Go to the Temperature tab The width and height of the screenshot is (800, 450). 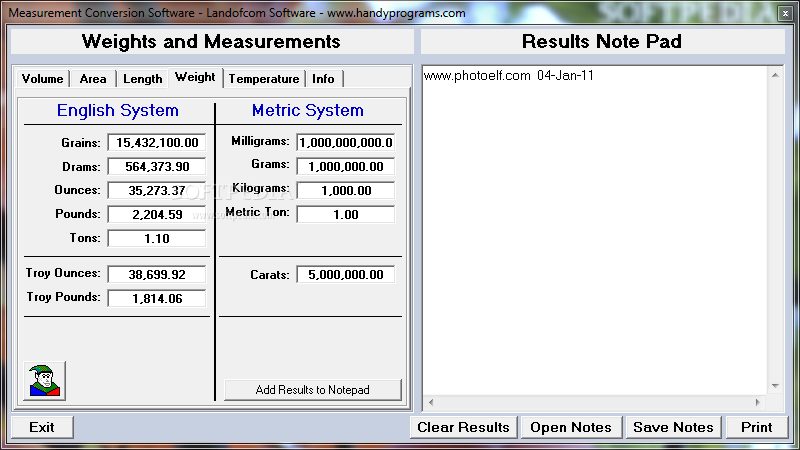pos(264,79)
